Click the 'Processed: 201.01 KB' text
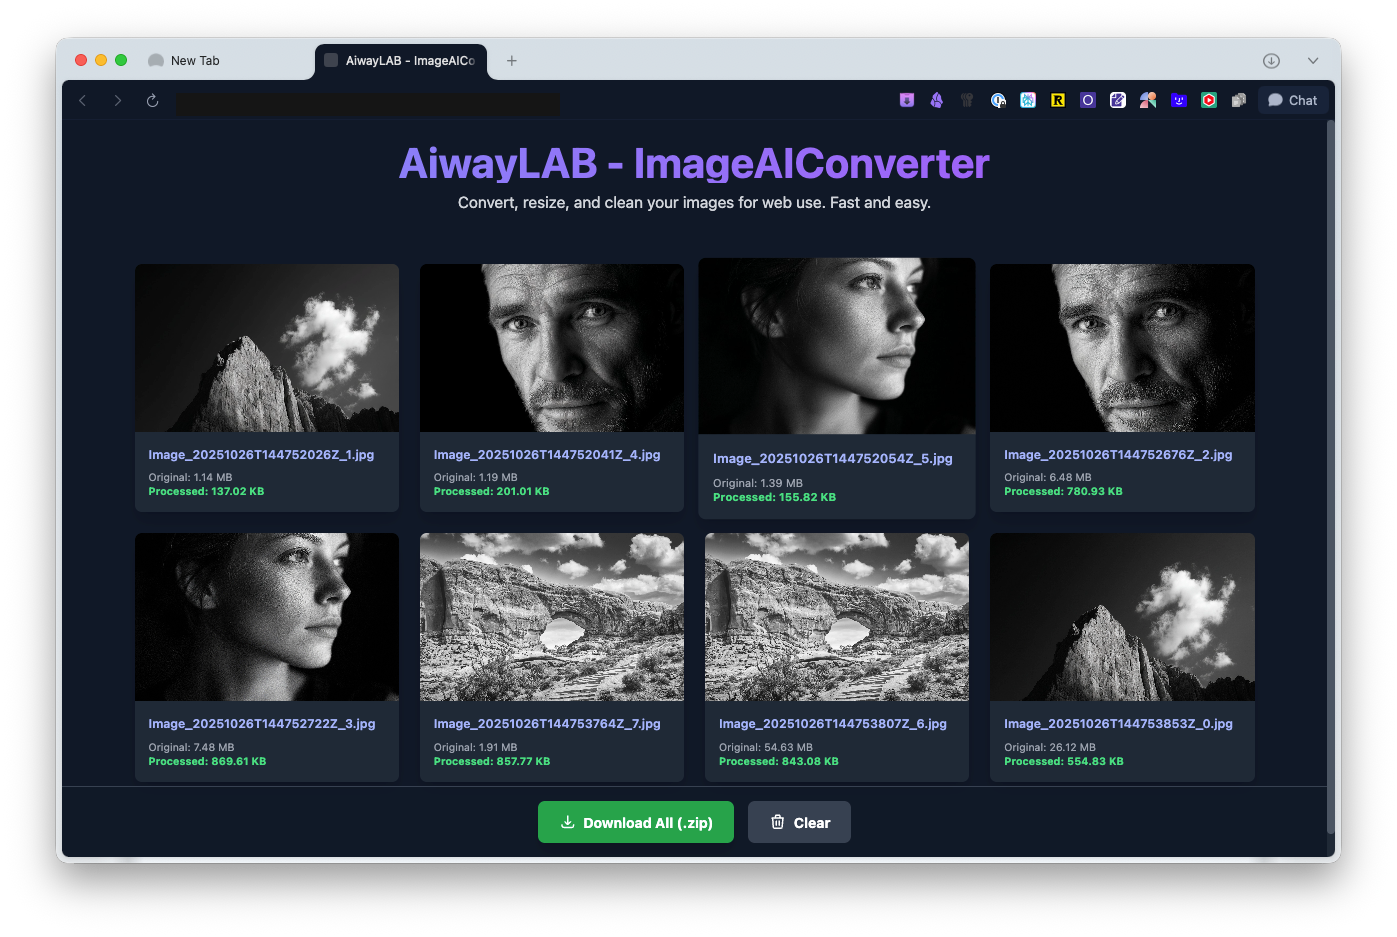The width and height of the screenshot is (1397, 937). point(491,492)
